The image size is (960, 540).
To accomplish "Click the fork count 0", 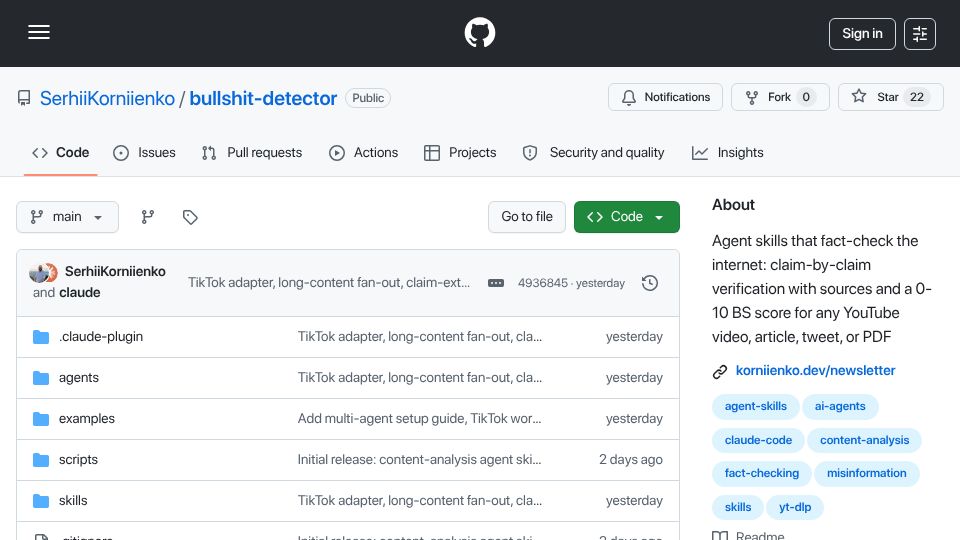I will [x=806, y=97].
